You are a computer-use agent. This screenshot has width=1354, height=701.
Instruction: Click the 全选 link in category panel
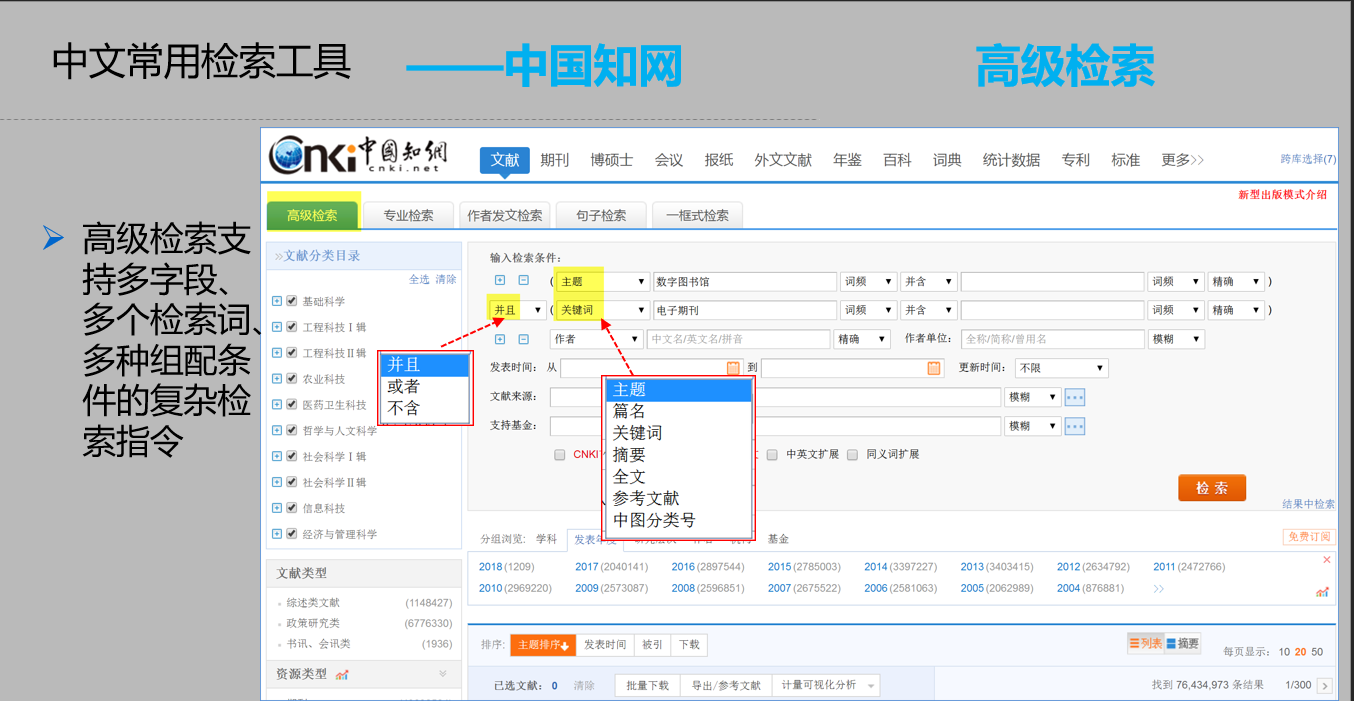click(419, 279)
